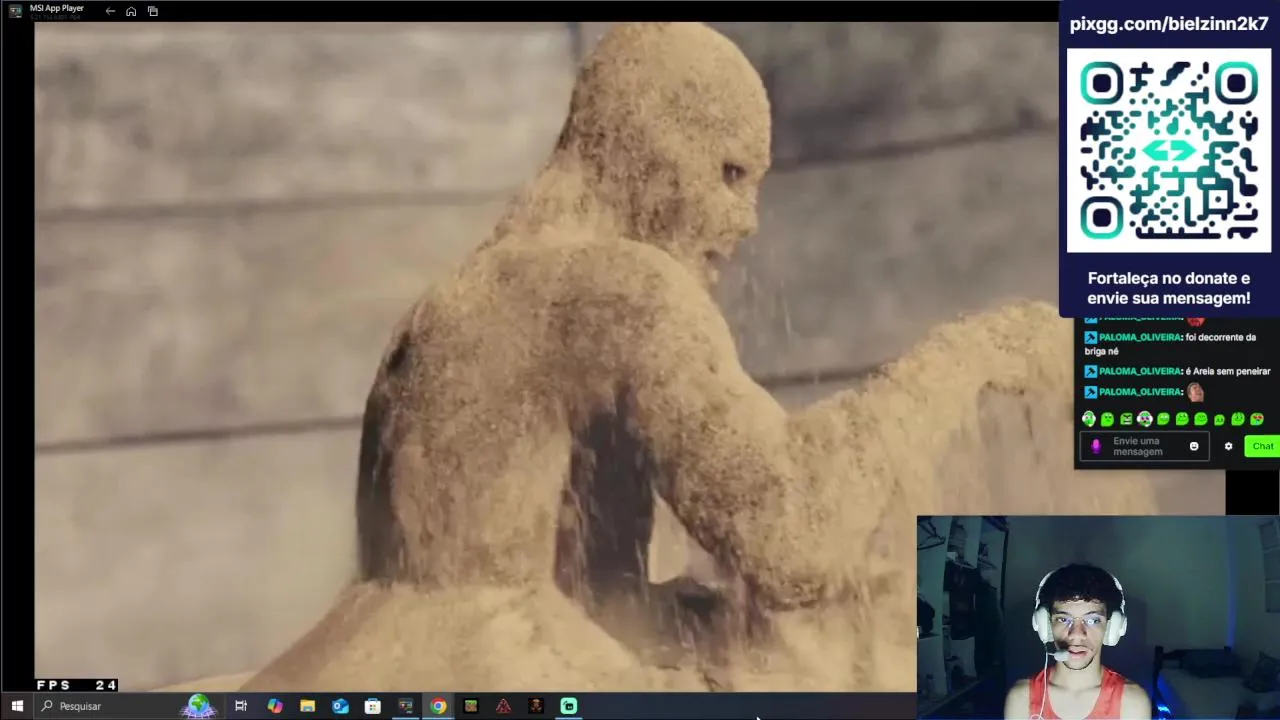Screen dimensions: 1280x720
Task: Select the sixth green blob emote
Action: coord(1182,419)
